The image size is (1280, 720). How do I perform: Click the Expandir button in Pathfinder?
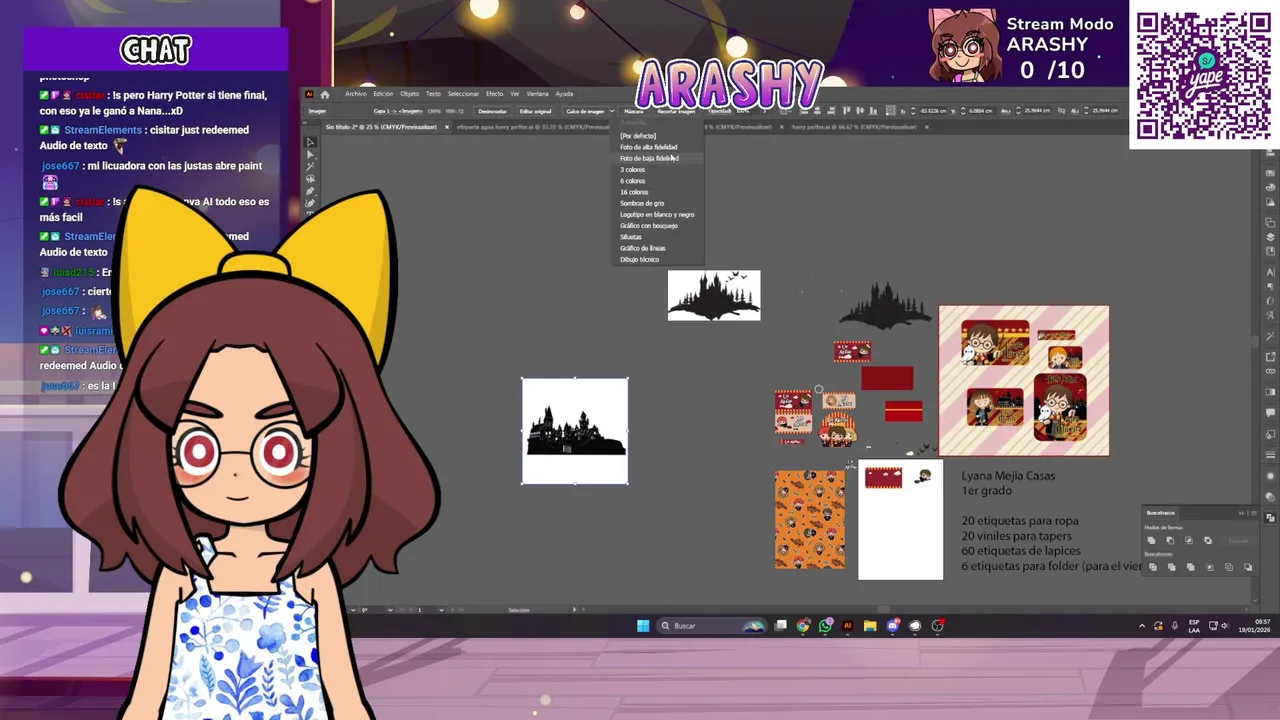[1238, 541]
